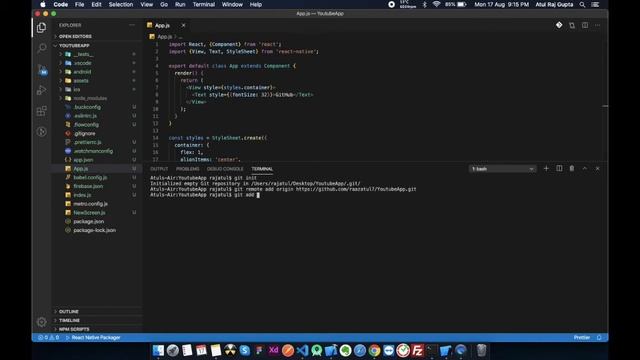Select the shell dropdown showing 1: bash

tap(502, 169)
